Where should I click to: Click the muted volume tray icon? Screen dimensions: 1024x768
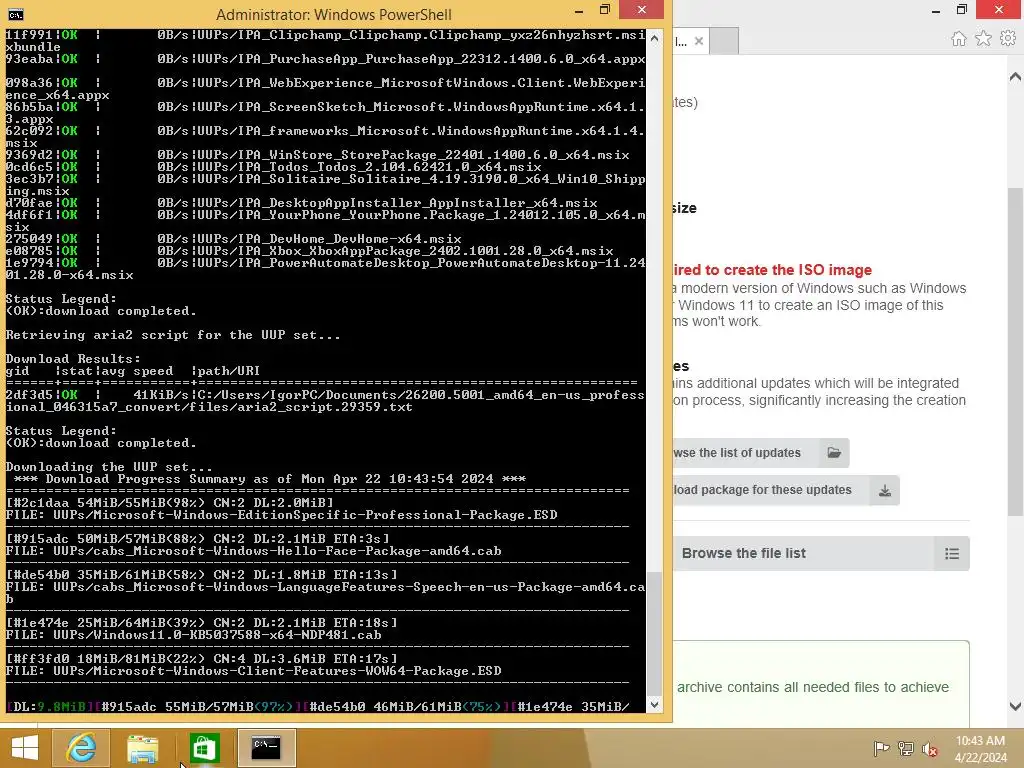click(x=930, y=748)
